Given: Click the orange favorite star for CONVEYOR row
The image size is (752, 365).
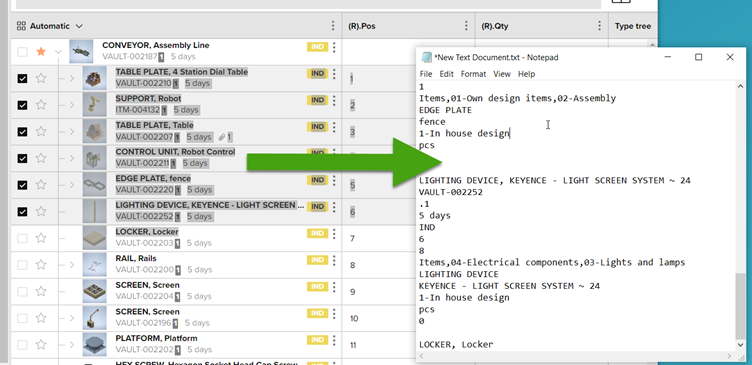Looking at the screenshot, I should pyautogui.click(x=41, y=52).
